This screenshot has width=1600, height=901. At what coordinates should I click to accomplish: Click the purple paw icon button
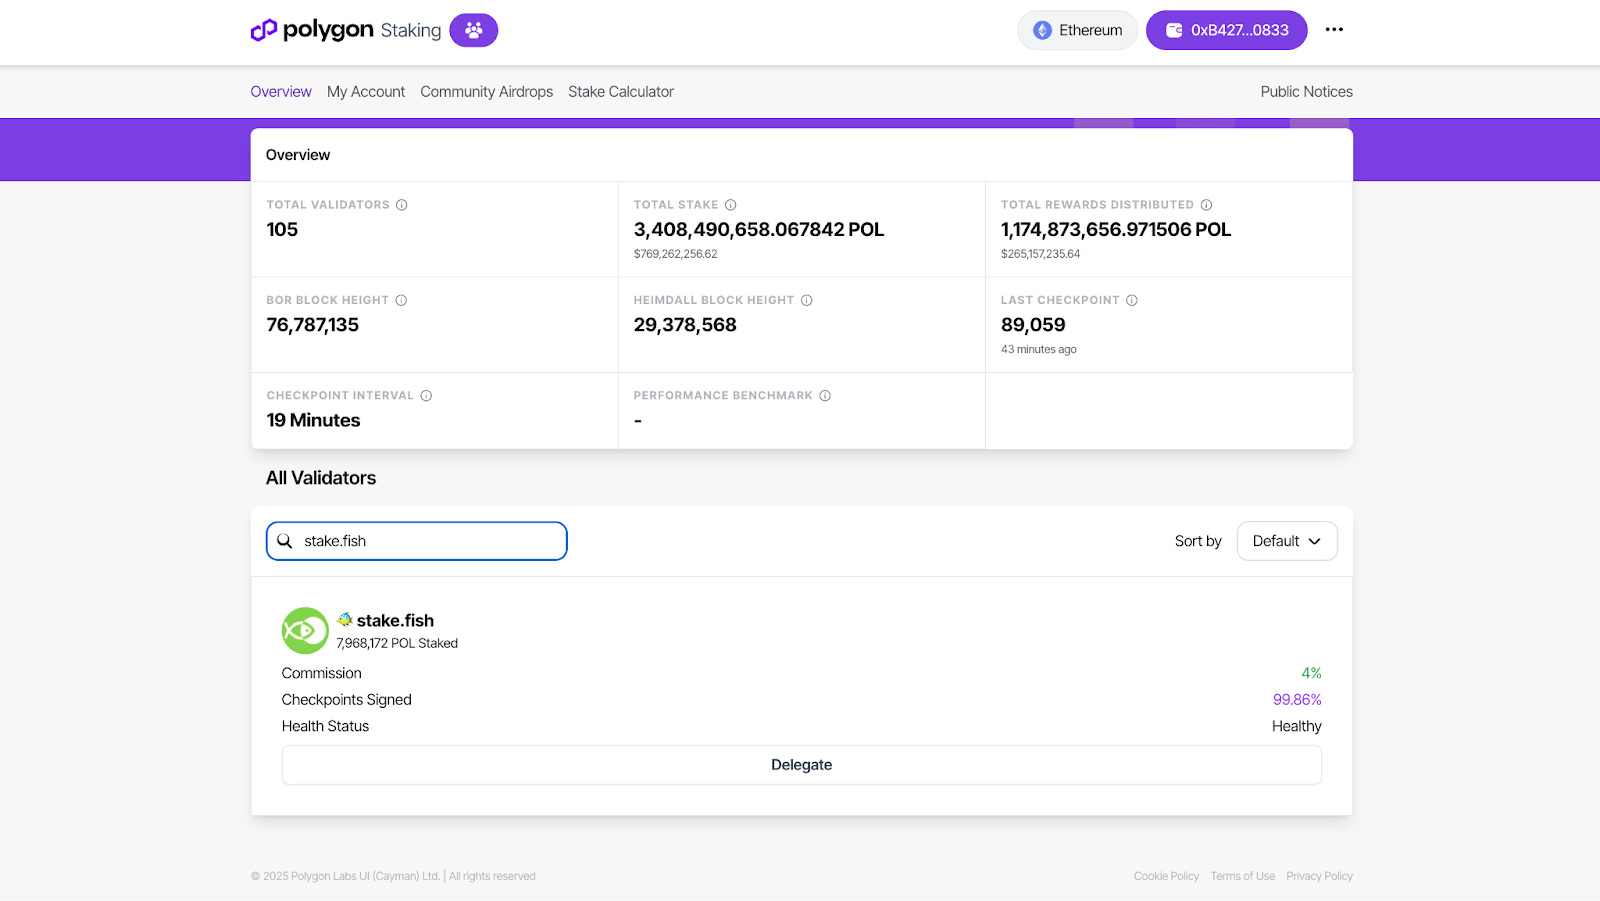click(473, 30)
